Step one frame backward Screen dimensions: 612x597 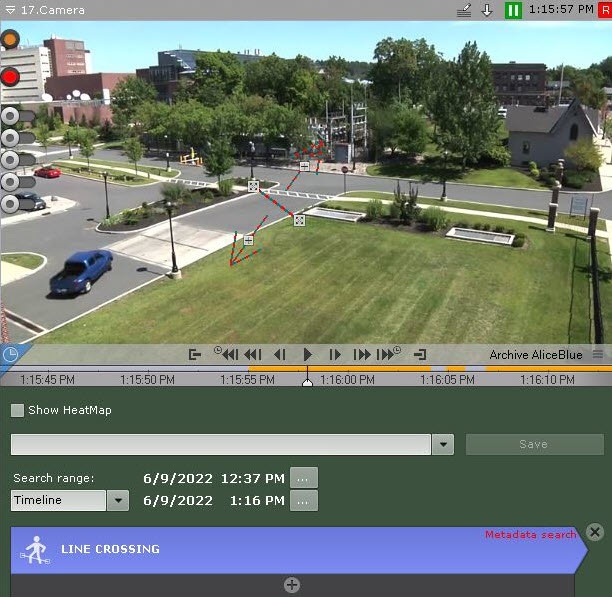280,354
